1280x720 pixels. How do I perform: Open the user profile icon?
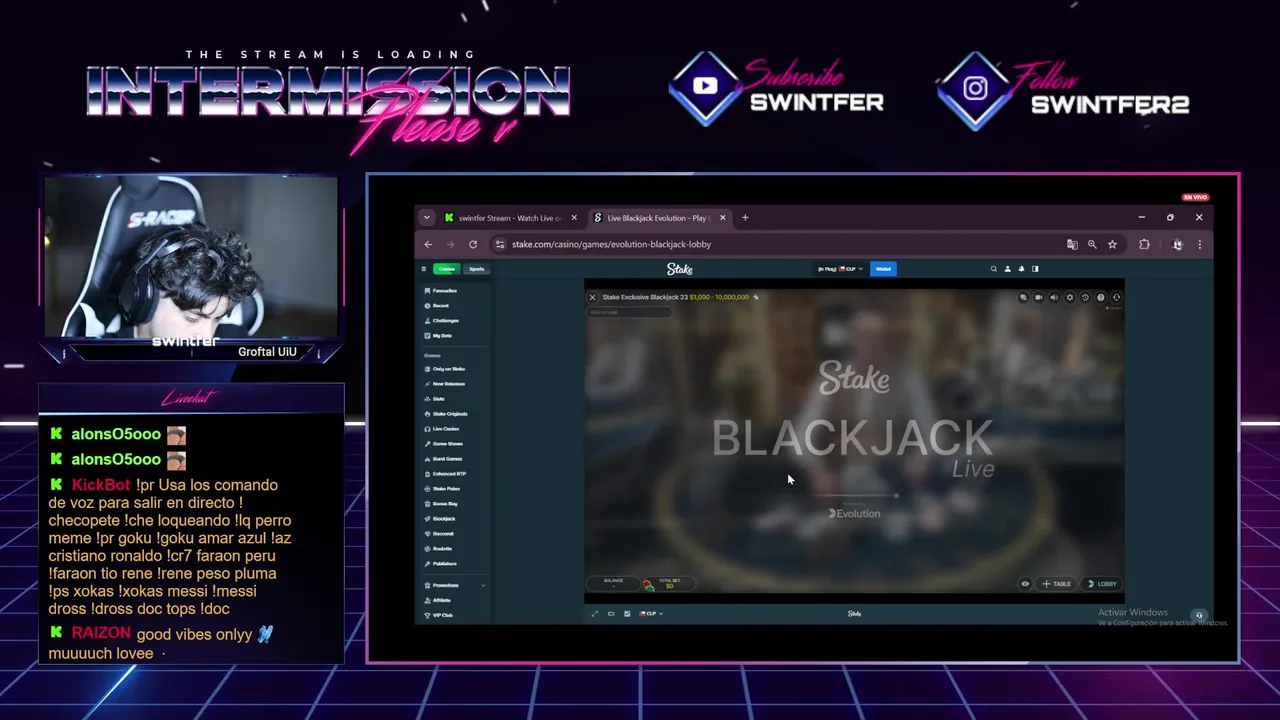[1007, 269]
